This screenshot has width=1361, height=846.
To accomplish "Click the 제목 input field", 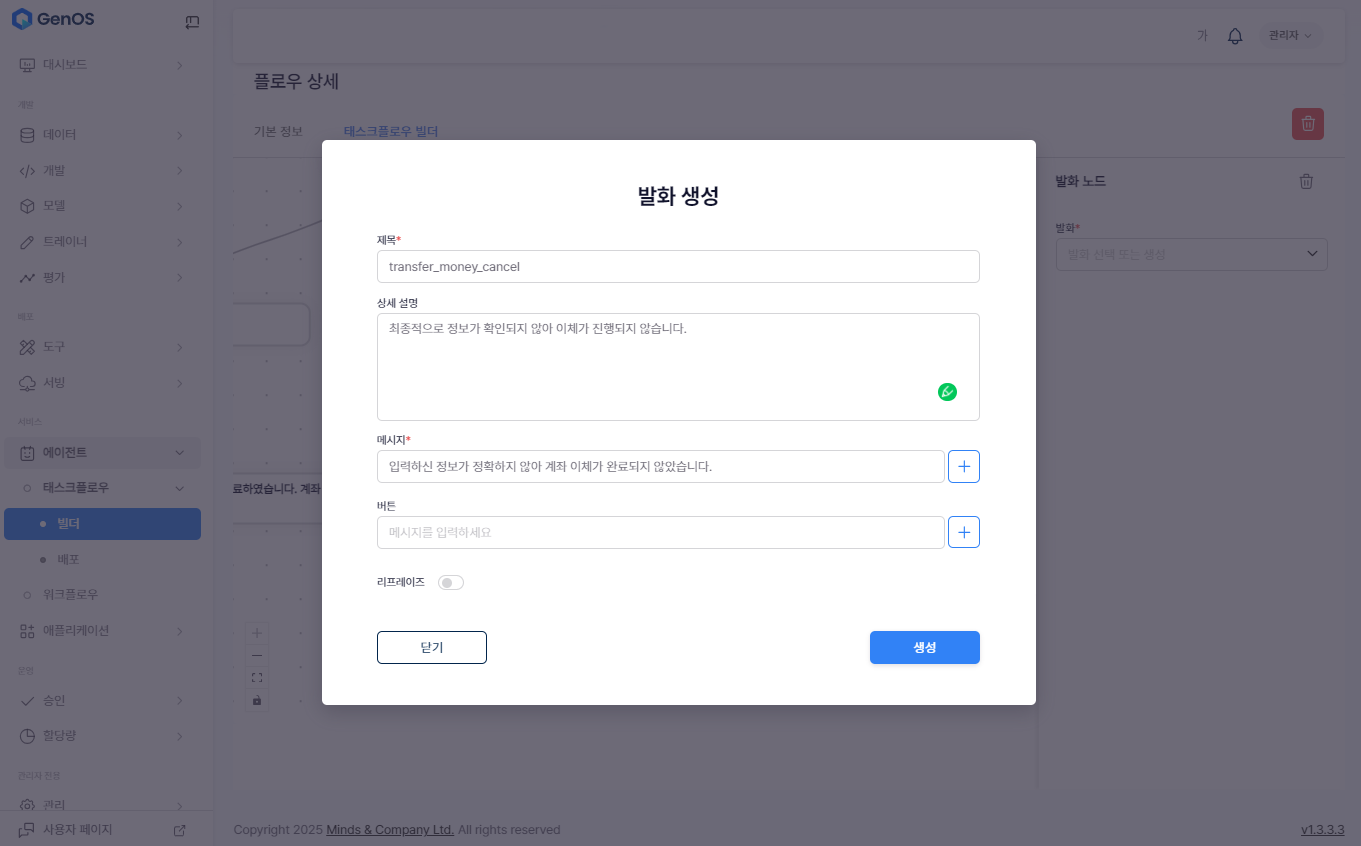I will 678,267.
